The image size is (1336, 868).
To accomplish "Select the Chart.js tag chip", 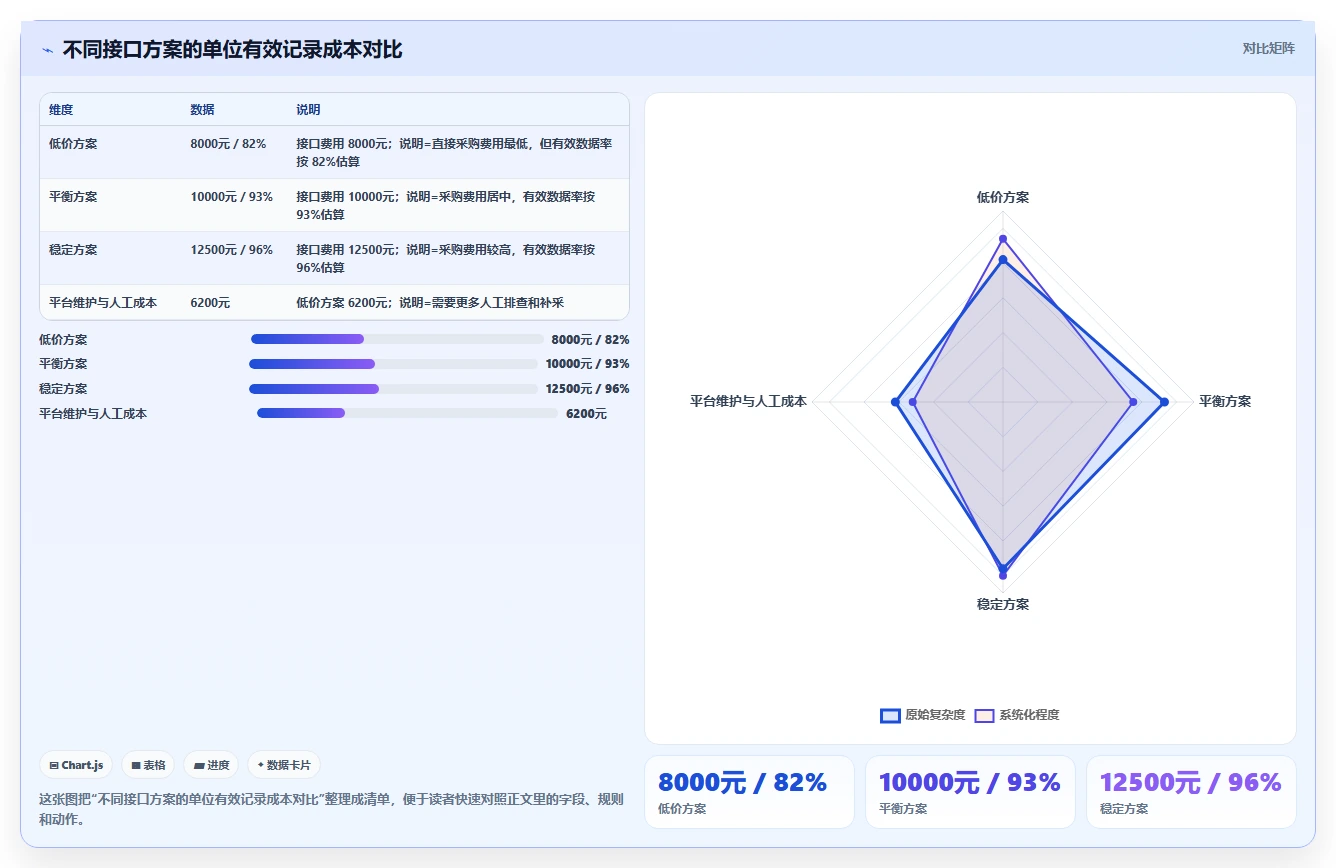I will tap(77, 765).
